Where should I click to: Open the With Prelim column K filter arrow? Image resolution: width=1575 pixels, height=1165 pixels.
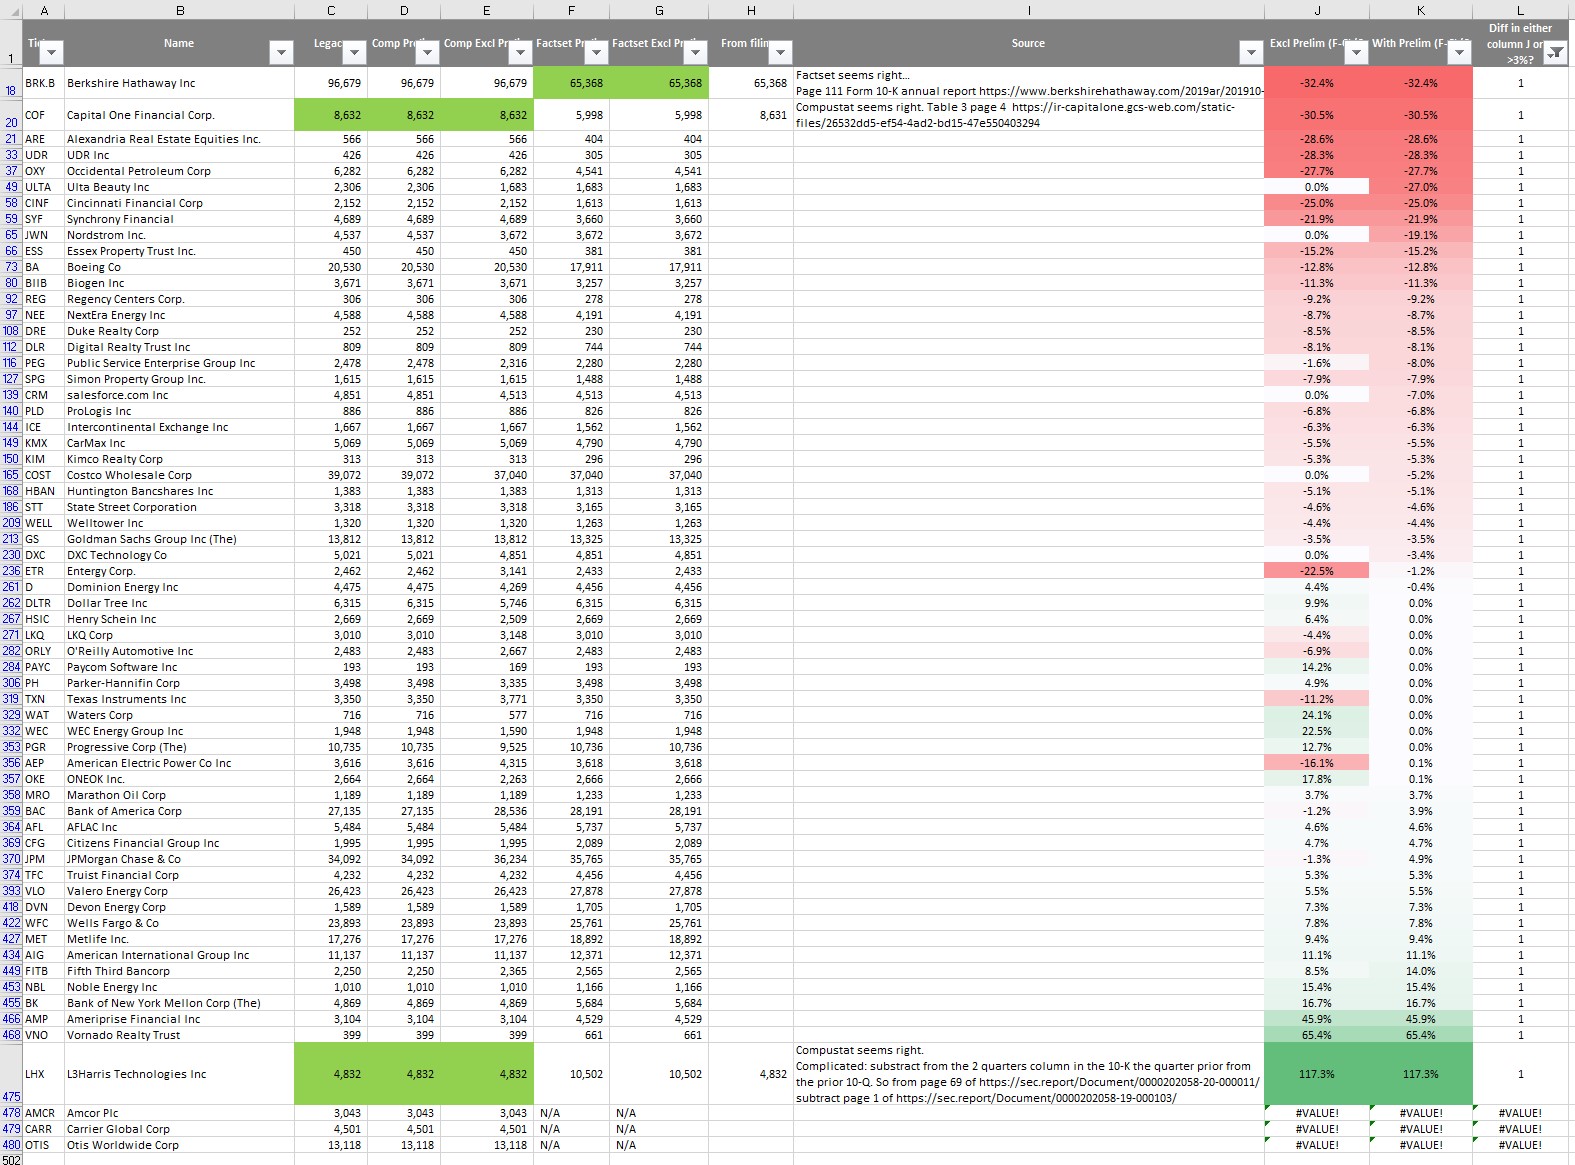tap(1460, 53)
